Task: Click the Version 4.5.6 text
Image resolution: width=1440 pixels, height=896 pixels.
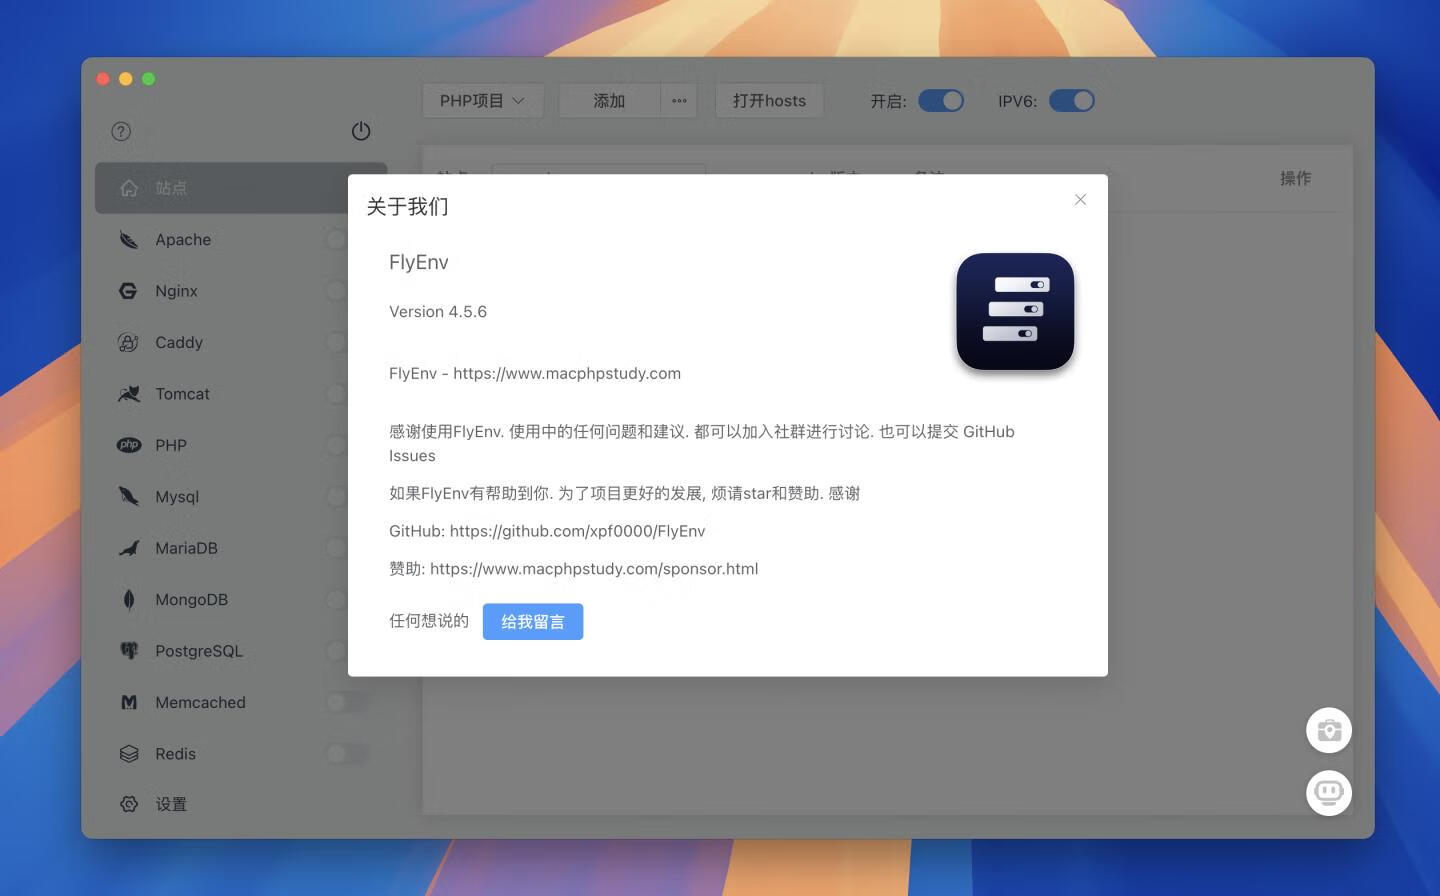Action: coord(438,312)
